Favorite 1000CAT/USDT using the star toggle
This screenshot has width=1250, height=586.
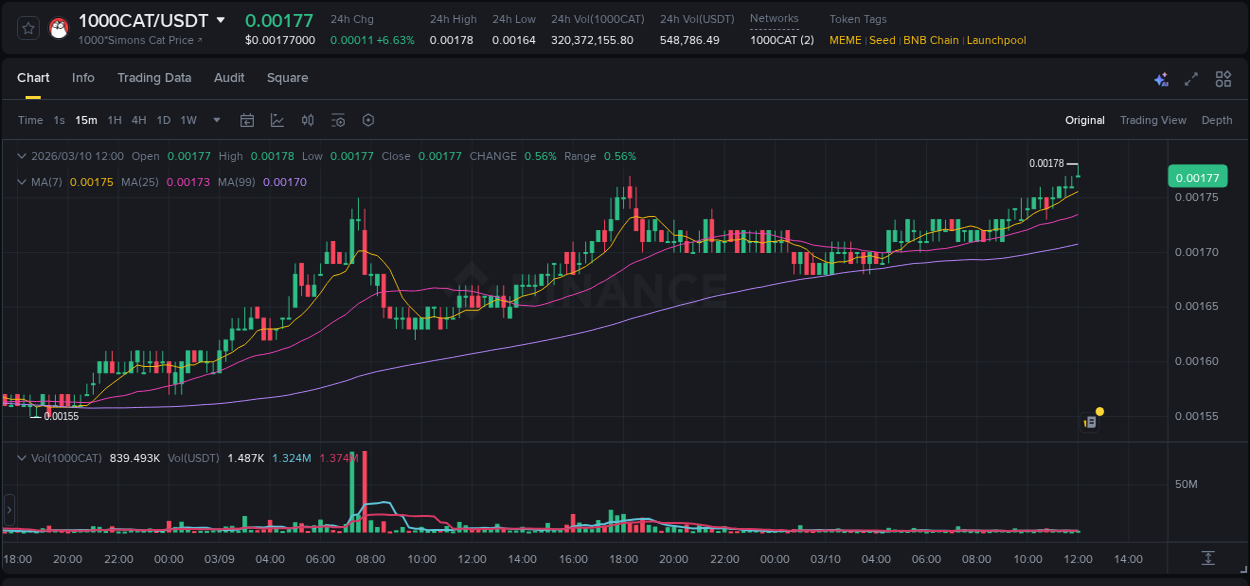(27, 27)
